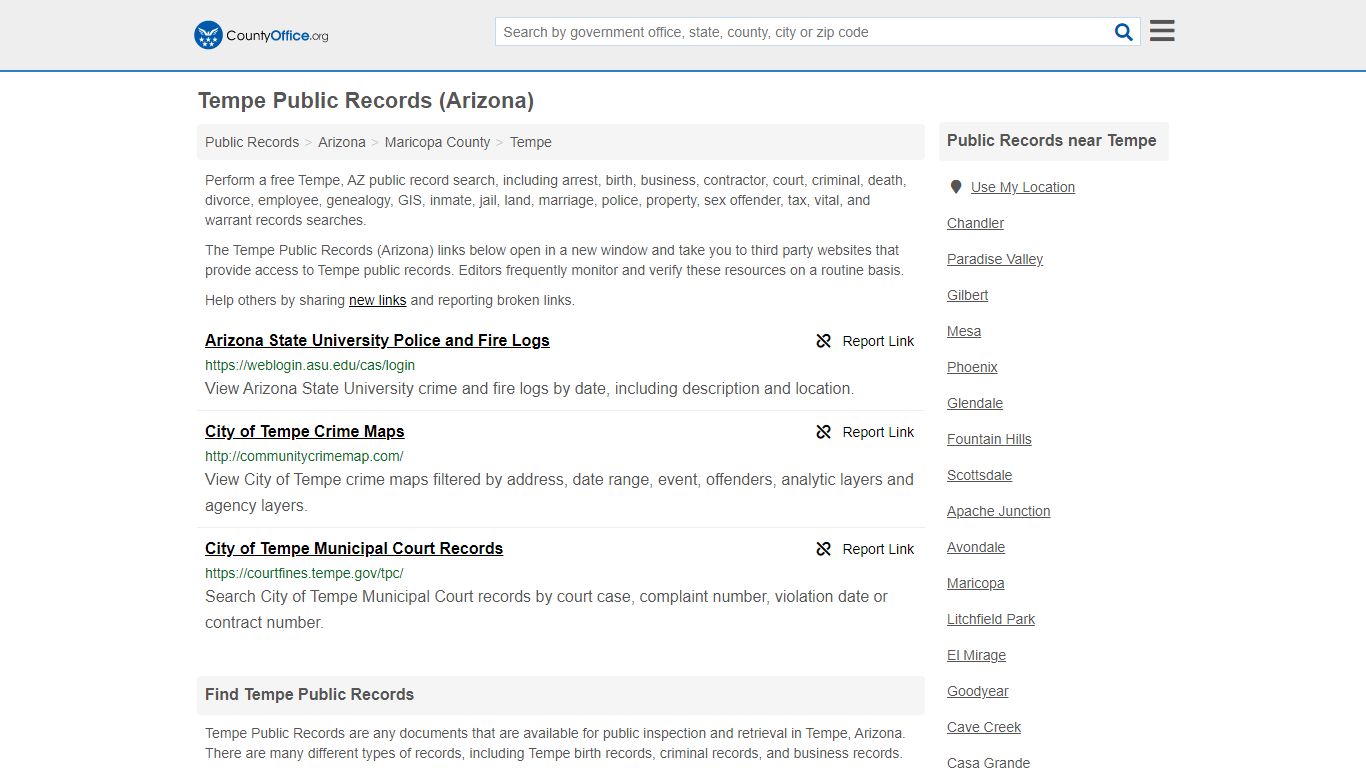Open Mesa public records
Screen dimensions: 1366x768
(x=964, y=331)
